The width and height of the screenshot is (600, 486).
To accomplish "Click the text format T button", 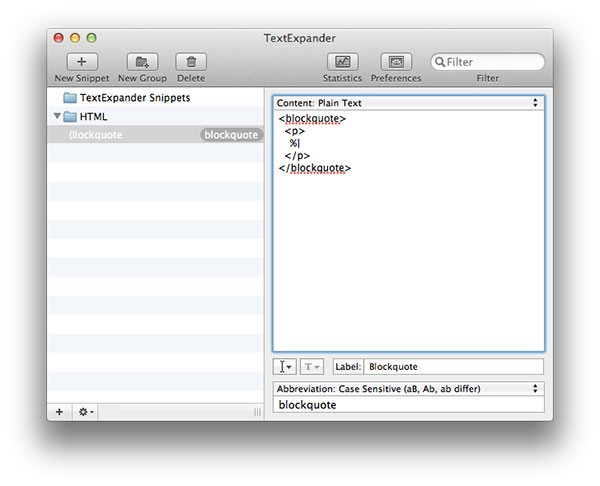I will 311,367.
